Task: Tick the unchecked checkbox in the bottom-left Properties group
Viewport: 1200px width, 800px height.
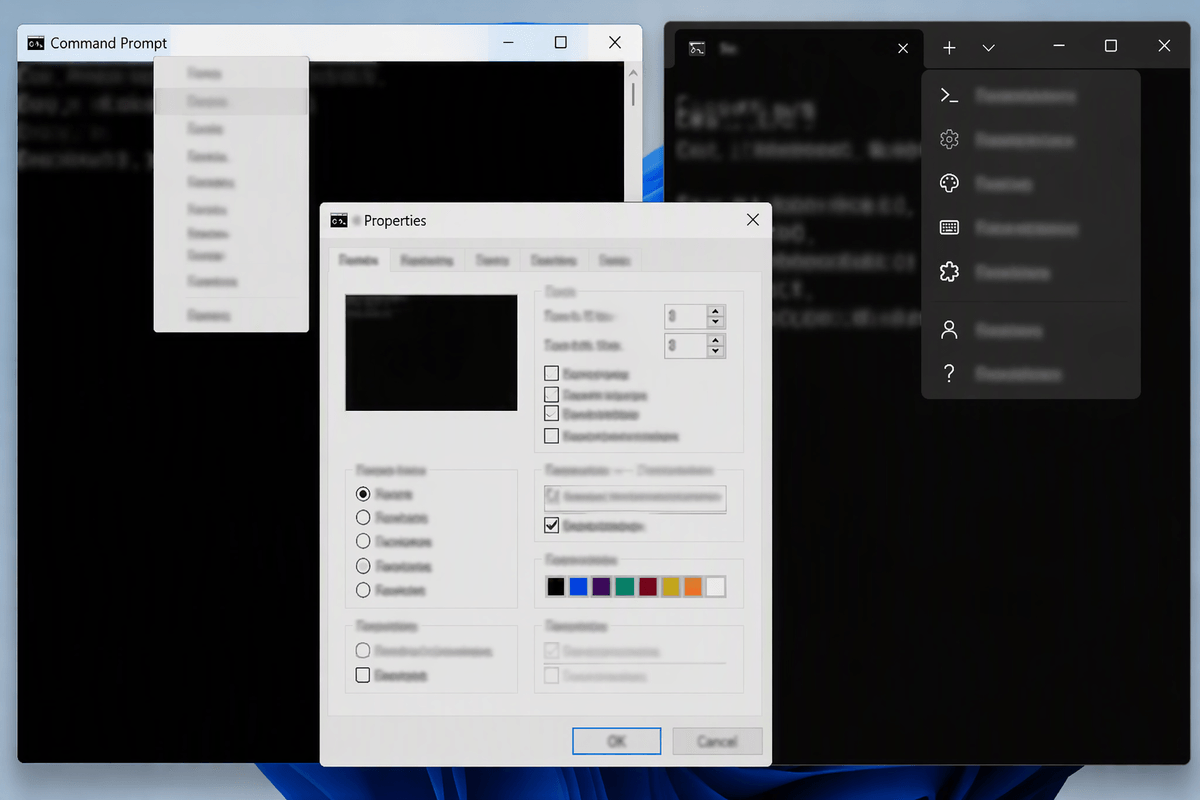Action: (x=363, y=676)
